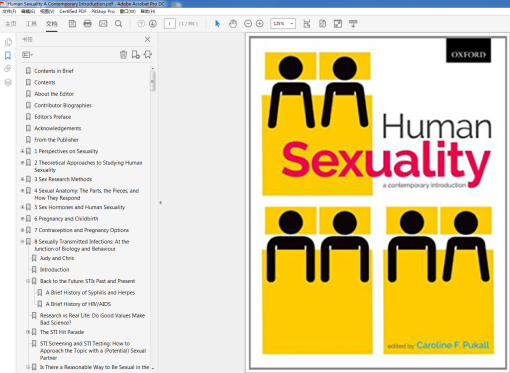
Task: Print the document using the printer icon
Action: pos(87,24)
